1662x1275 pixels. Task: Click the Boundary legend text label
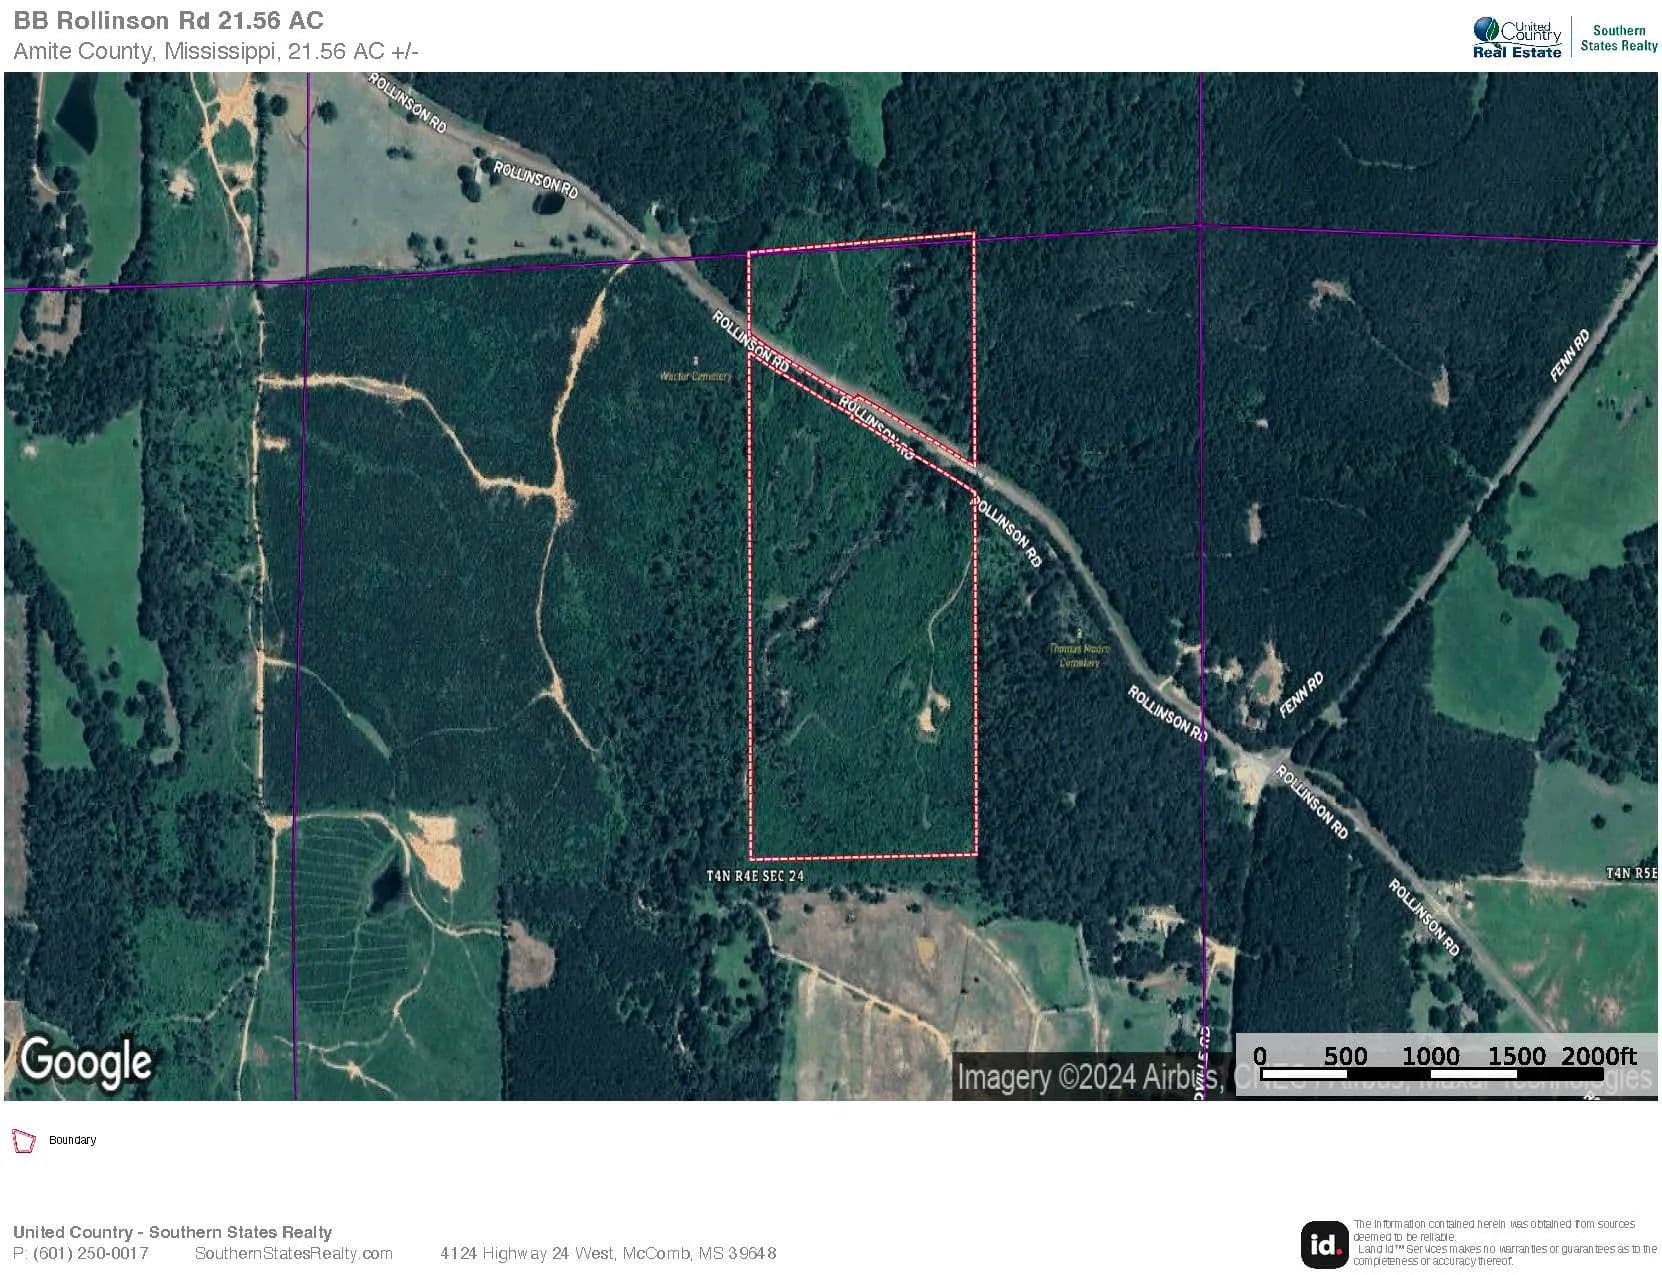pos(73,1140)
